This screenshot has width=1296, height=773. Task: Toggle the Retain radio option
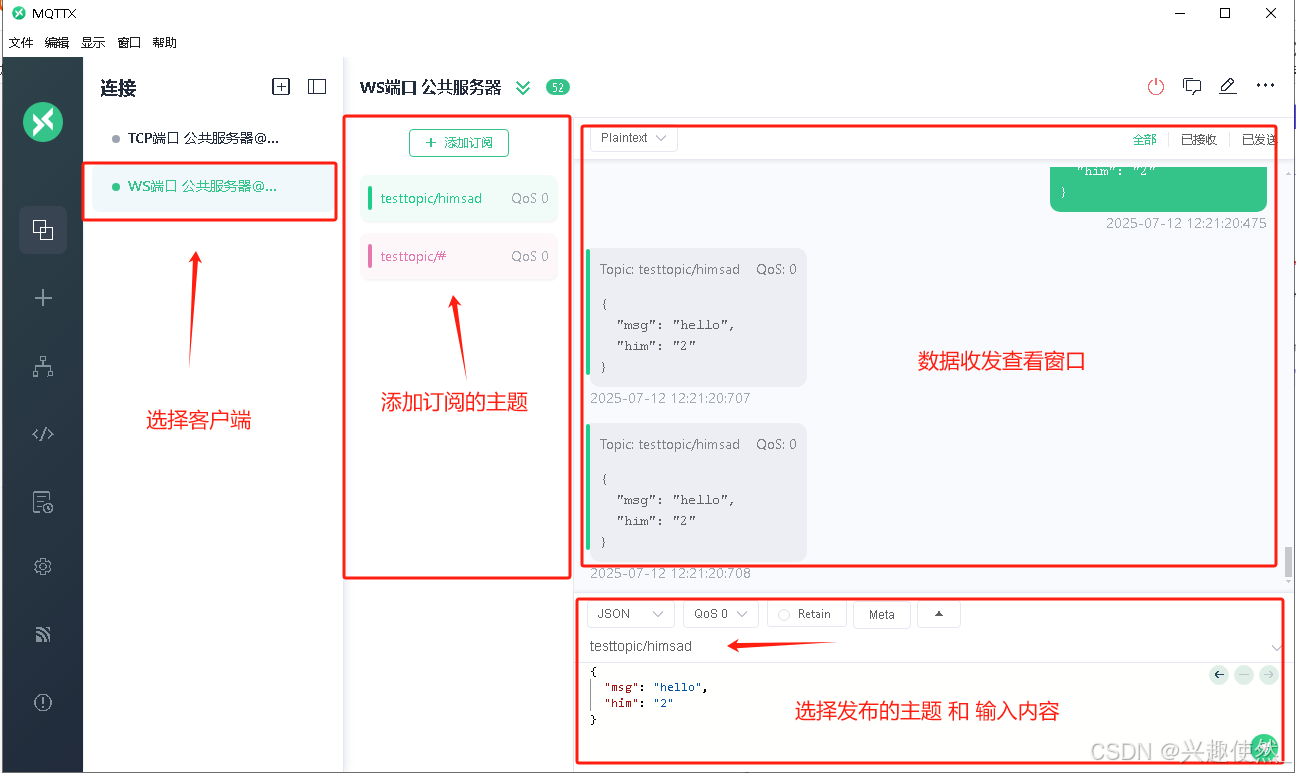coord(785,614)
